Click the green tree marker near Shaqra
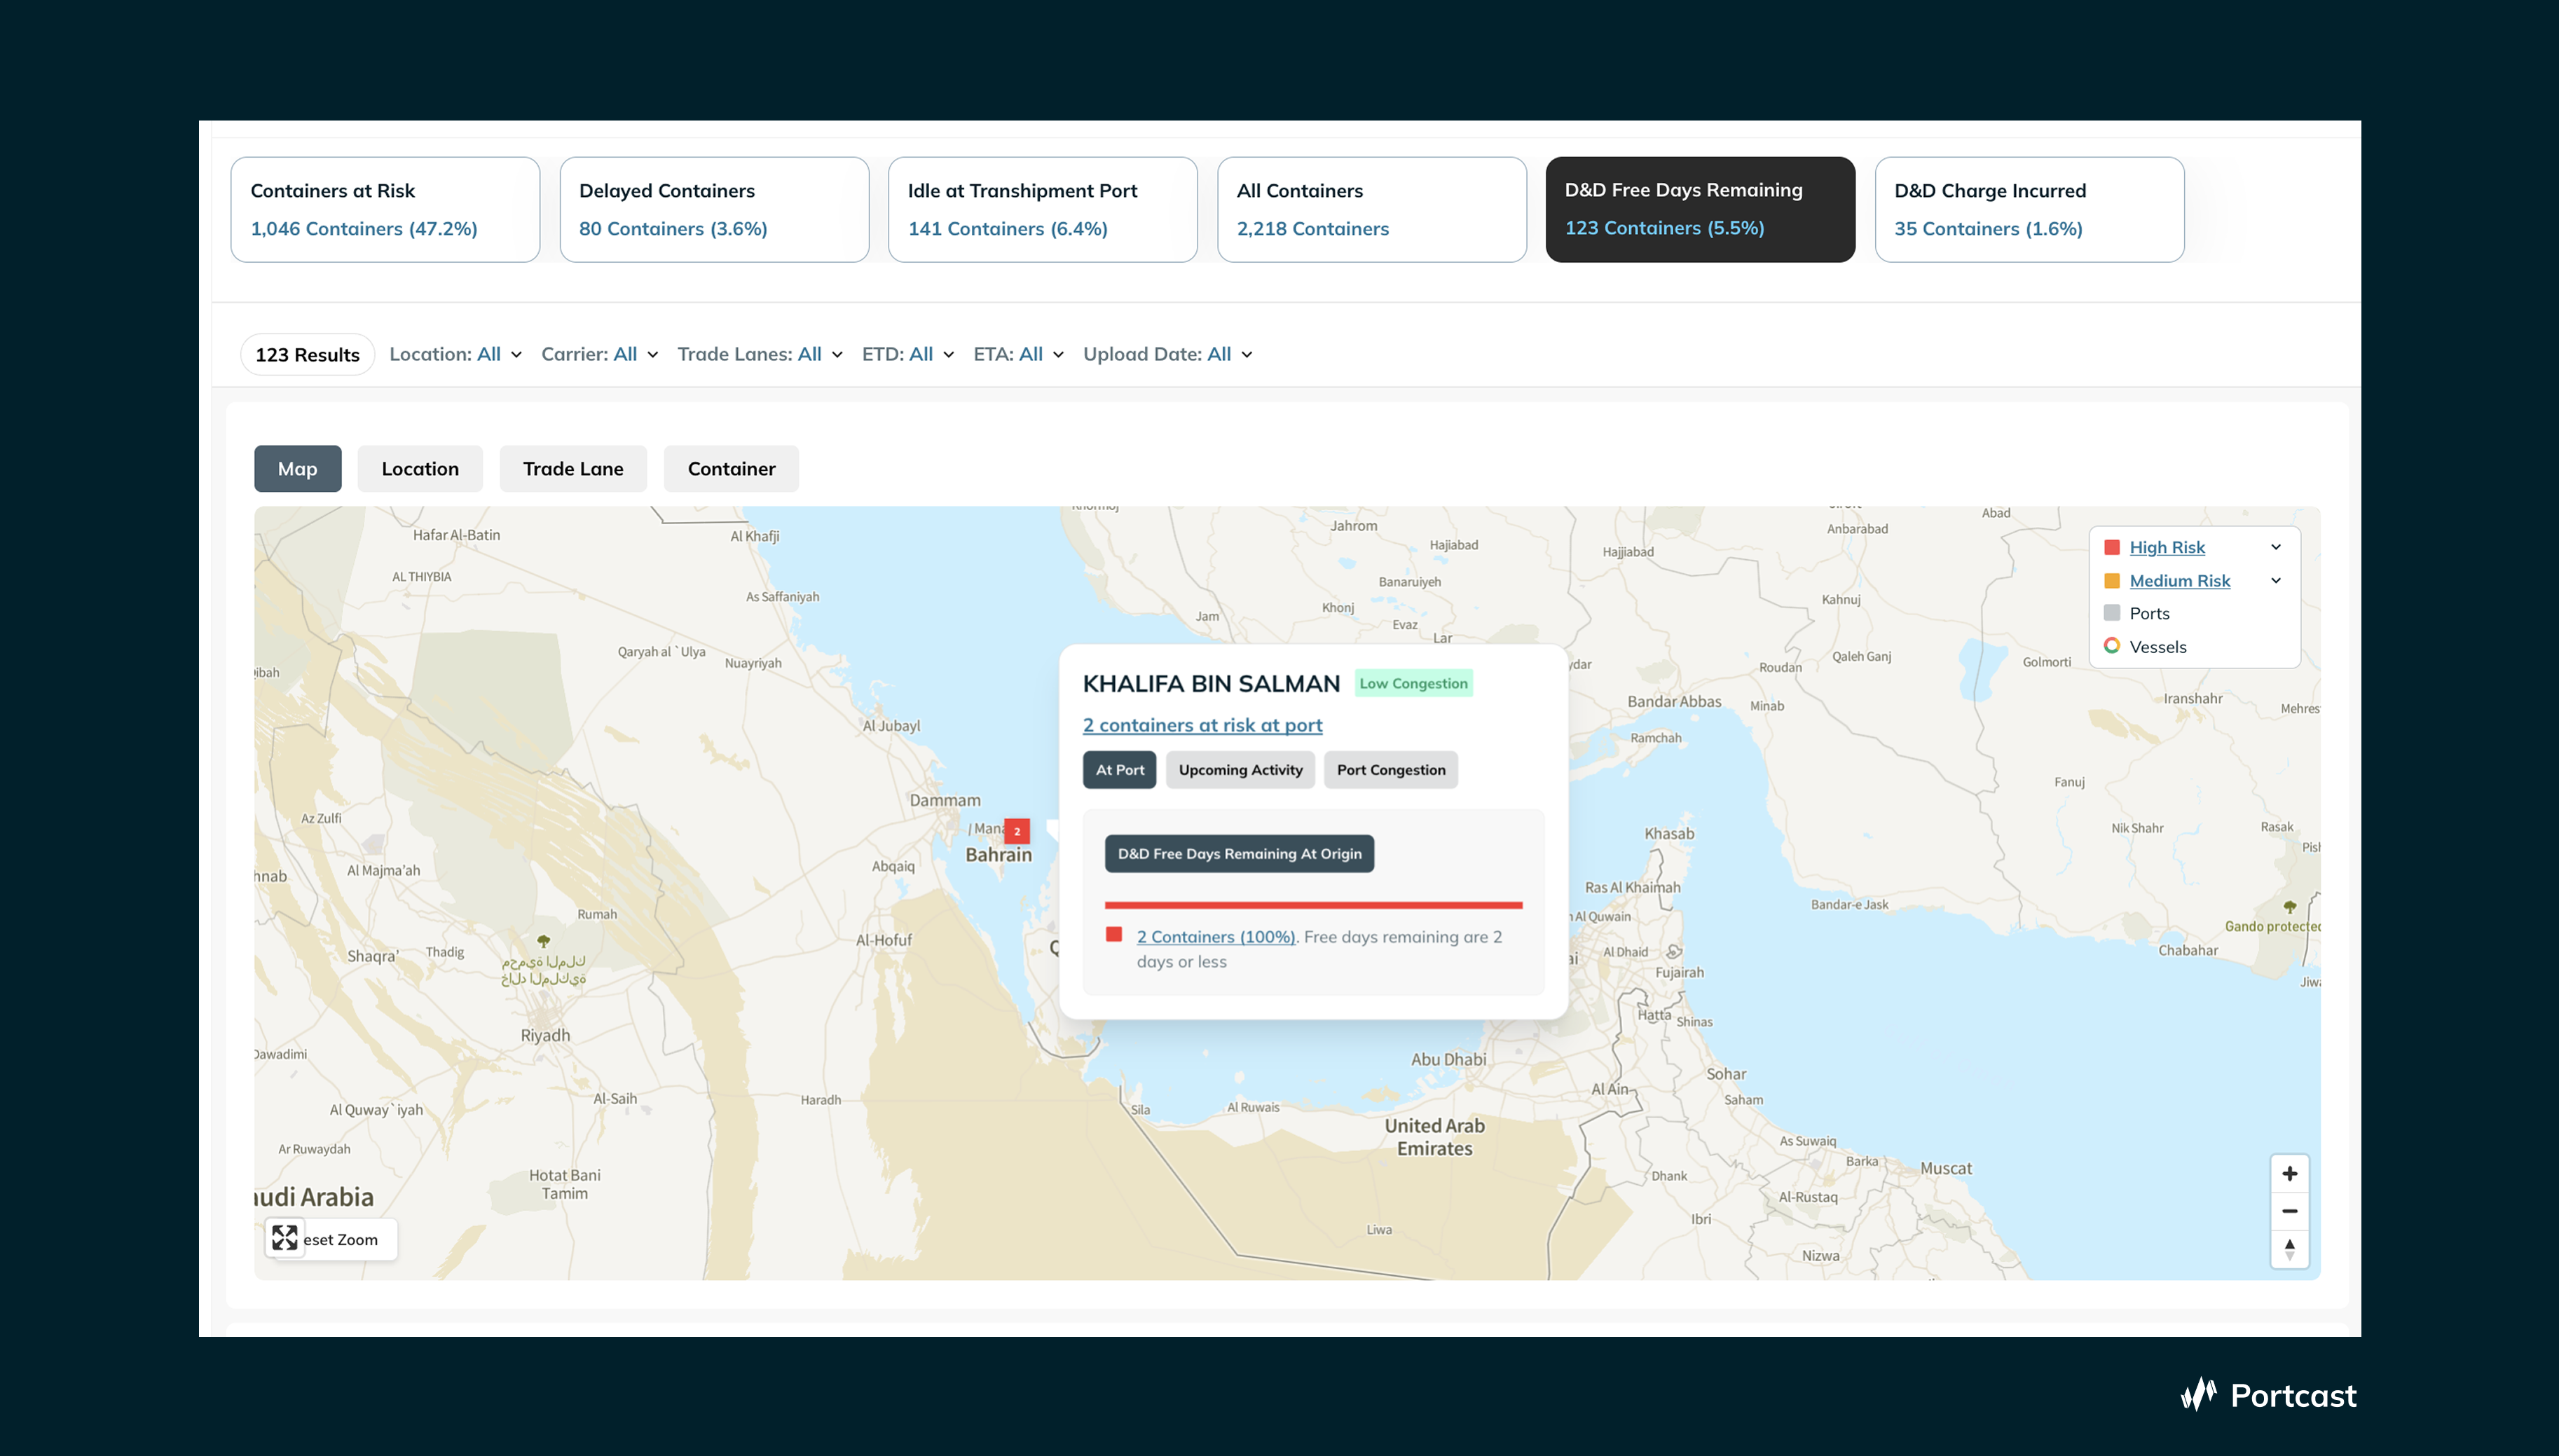 click(x=544, y=941)
